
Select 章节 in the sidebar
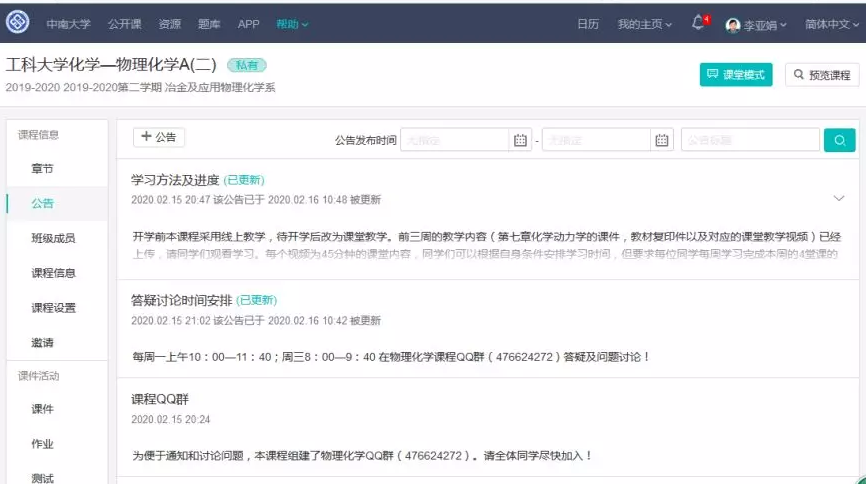pos(43,168)
